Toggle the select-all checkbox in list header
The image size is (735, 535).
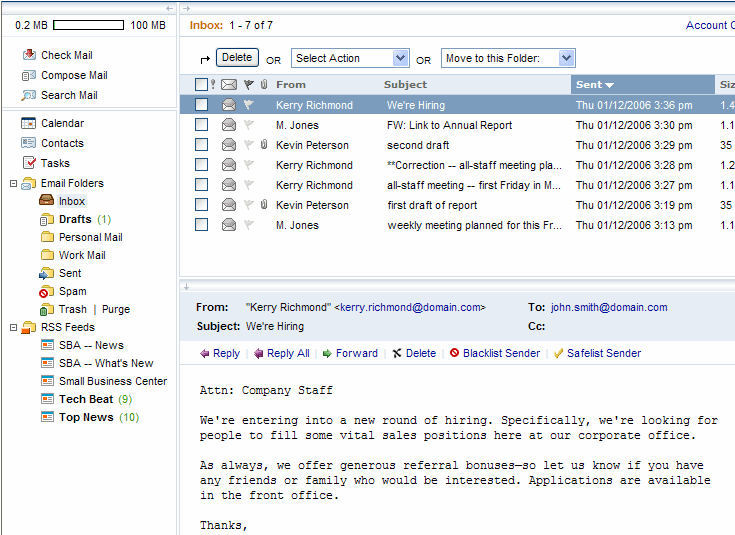tap(202, 85)
